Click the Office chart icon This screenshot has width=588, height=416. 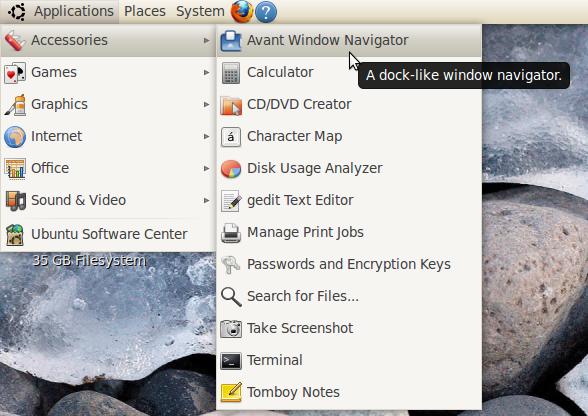coord(15,168)
